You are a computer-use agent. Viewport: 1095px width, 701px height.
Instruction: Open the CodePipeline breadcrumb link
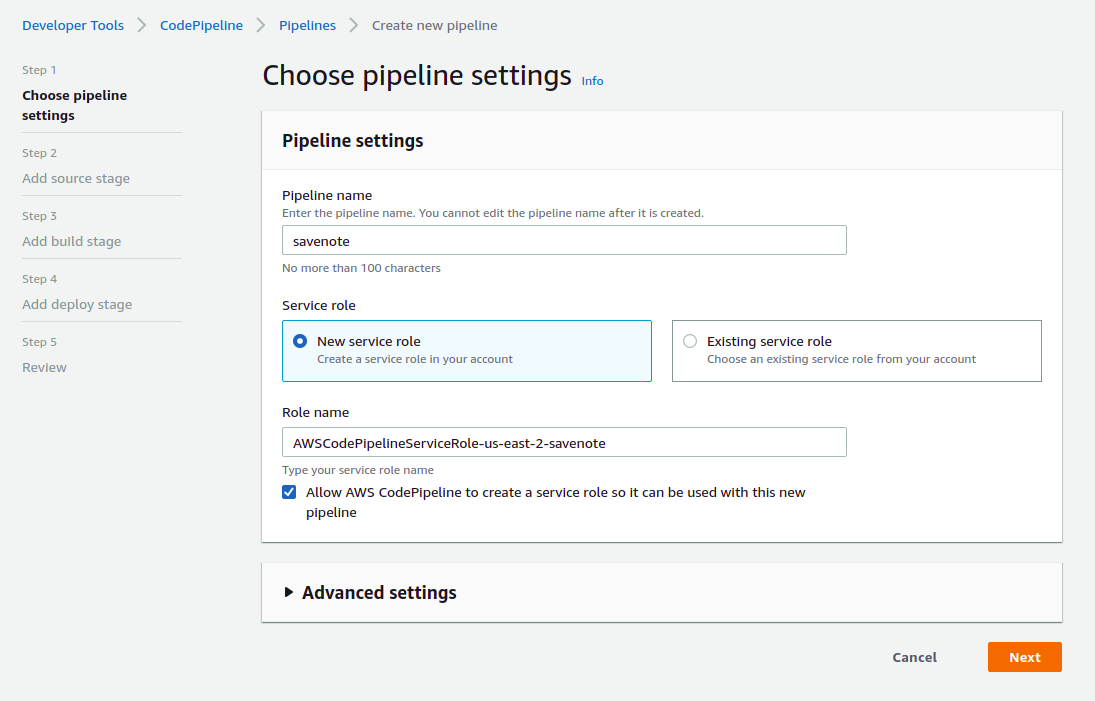coord(201,25)
